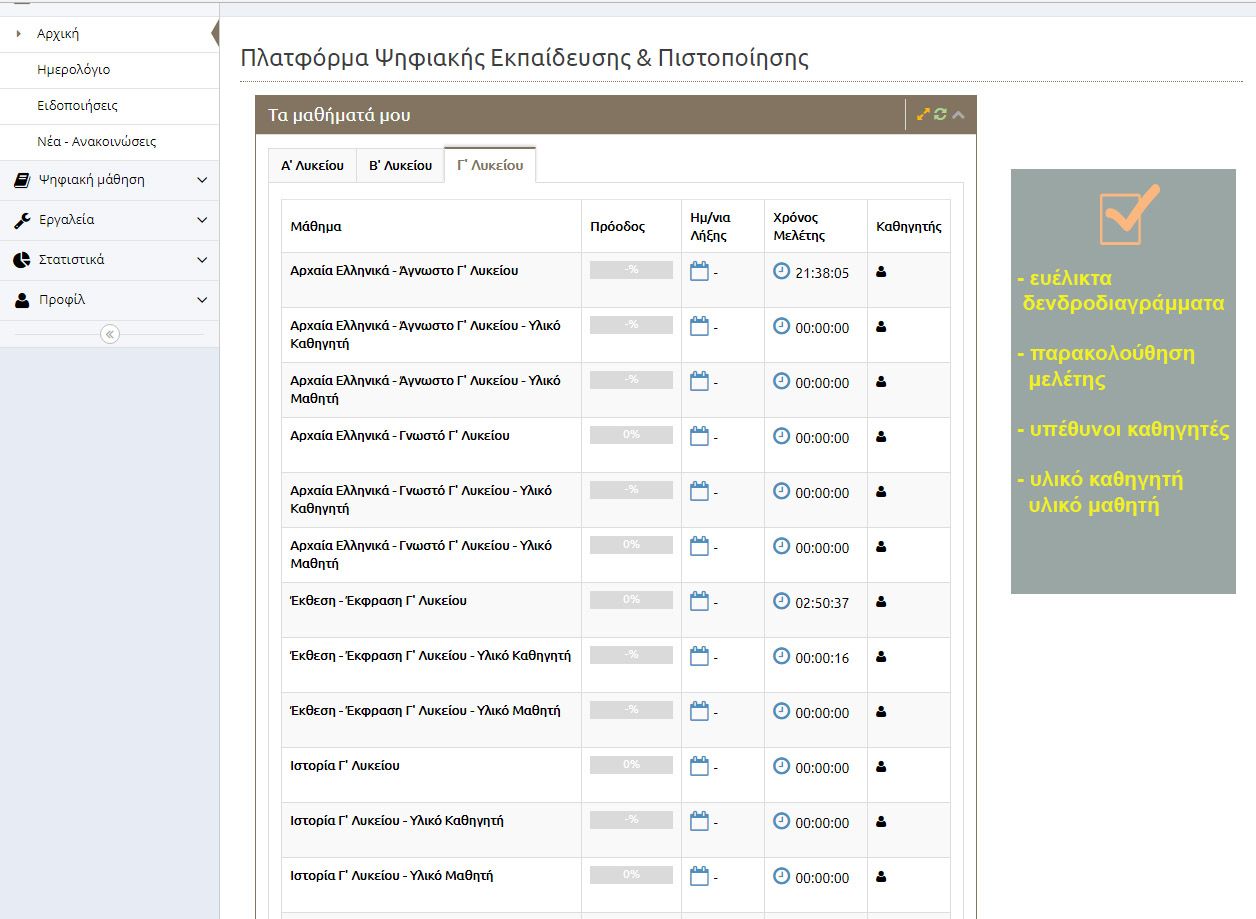Expand the Εργαλεία sidebar menu
The width and height of the screenshot is (1256, 919).
coord(110,220)
